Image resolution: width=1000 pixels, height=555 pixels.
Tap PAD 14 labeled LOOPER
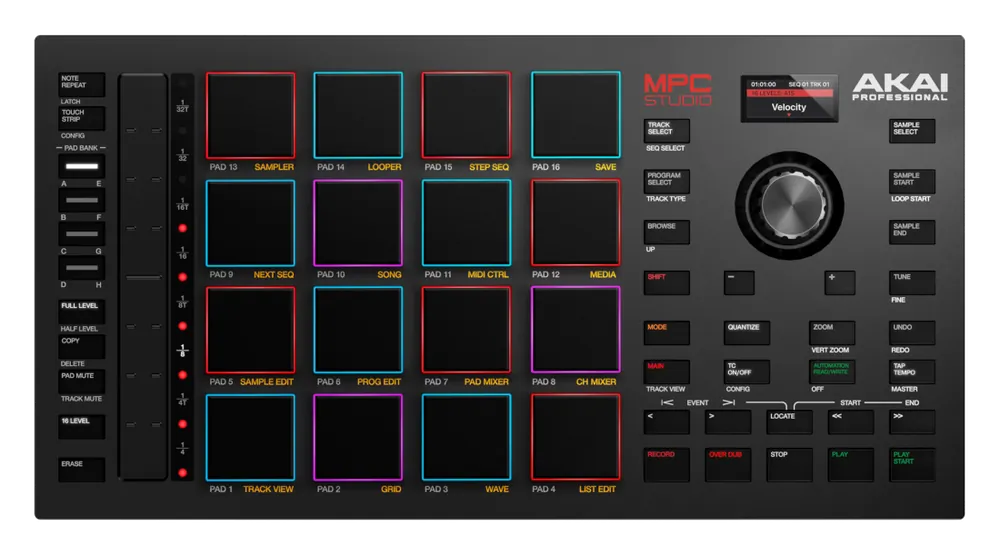click(x=358, y=115)
